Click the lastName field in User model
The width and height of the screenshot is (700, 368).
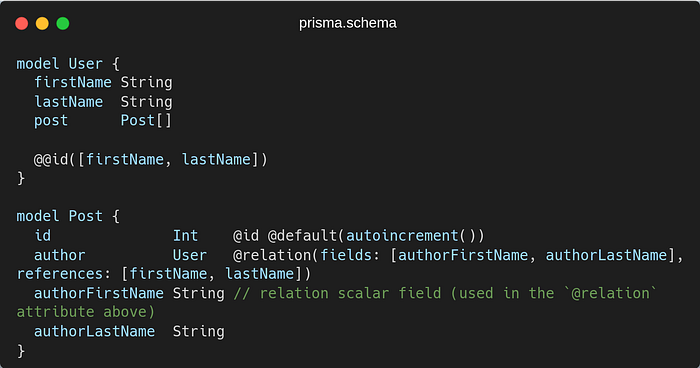pos(69,101)
